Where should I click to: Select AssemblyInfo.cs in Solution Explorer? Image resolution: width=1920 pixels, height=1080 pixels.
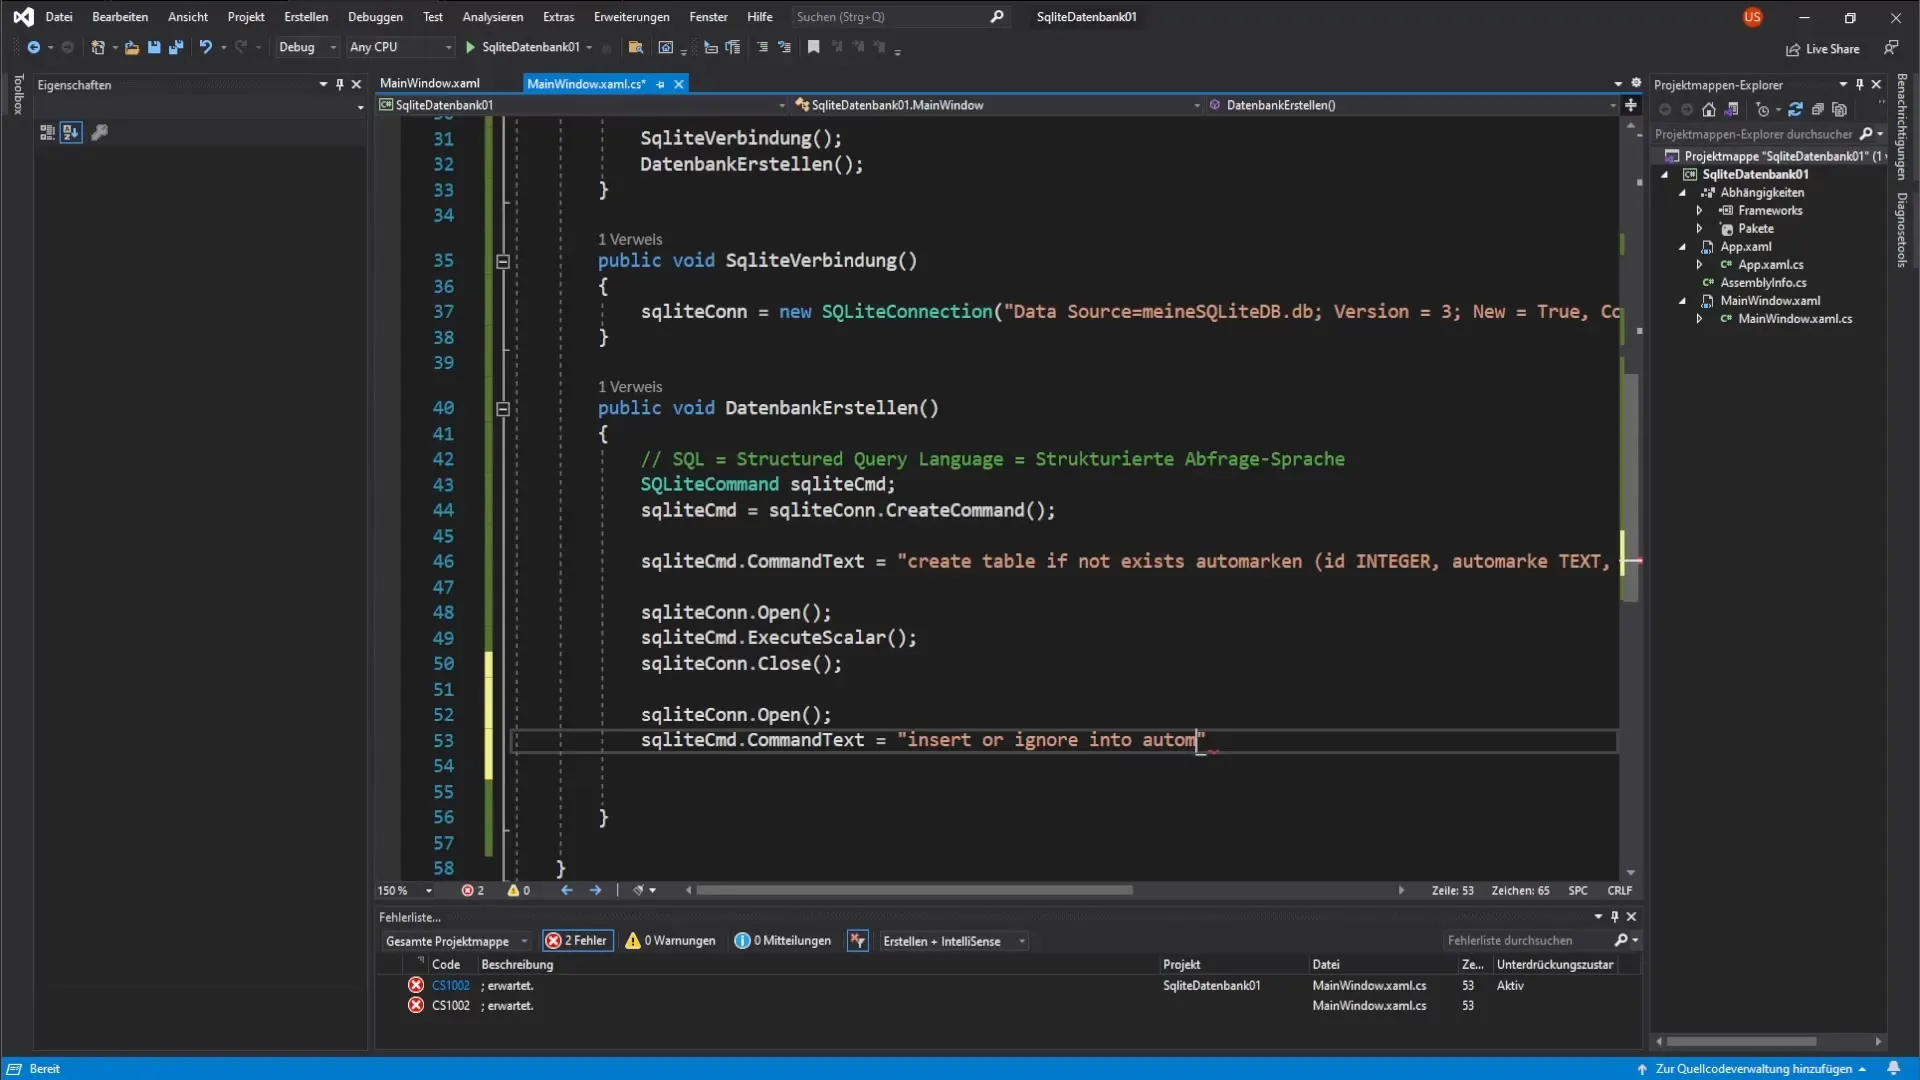[1763, 283]
